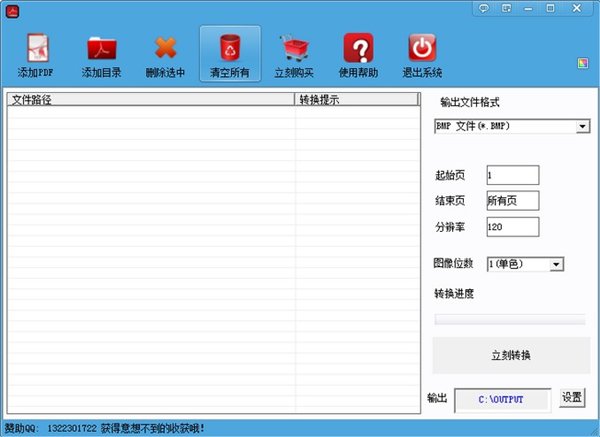Click the 文件路径 column header
The width and height of the screenshot is (600, 437).
[x=151, y=99]
